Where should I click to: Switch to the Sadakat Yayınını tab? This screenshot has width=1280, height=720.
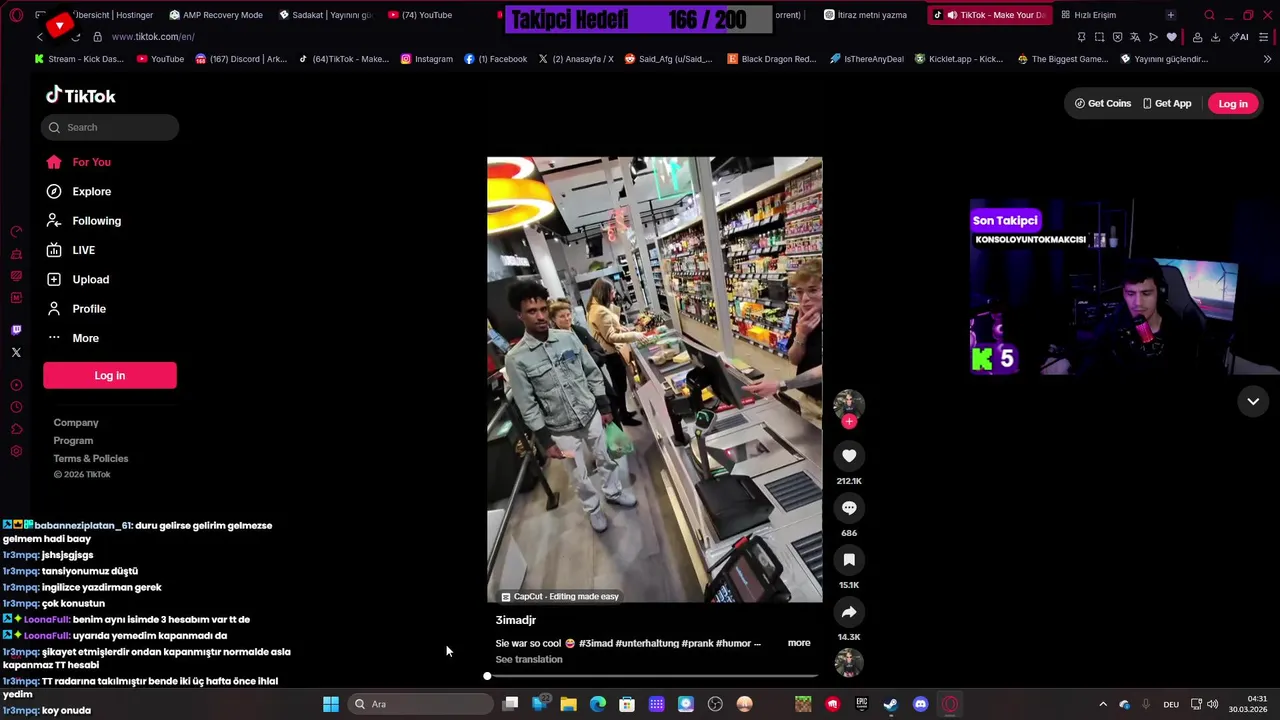pos(324,15)
